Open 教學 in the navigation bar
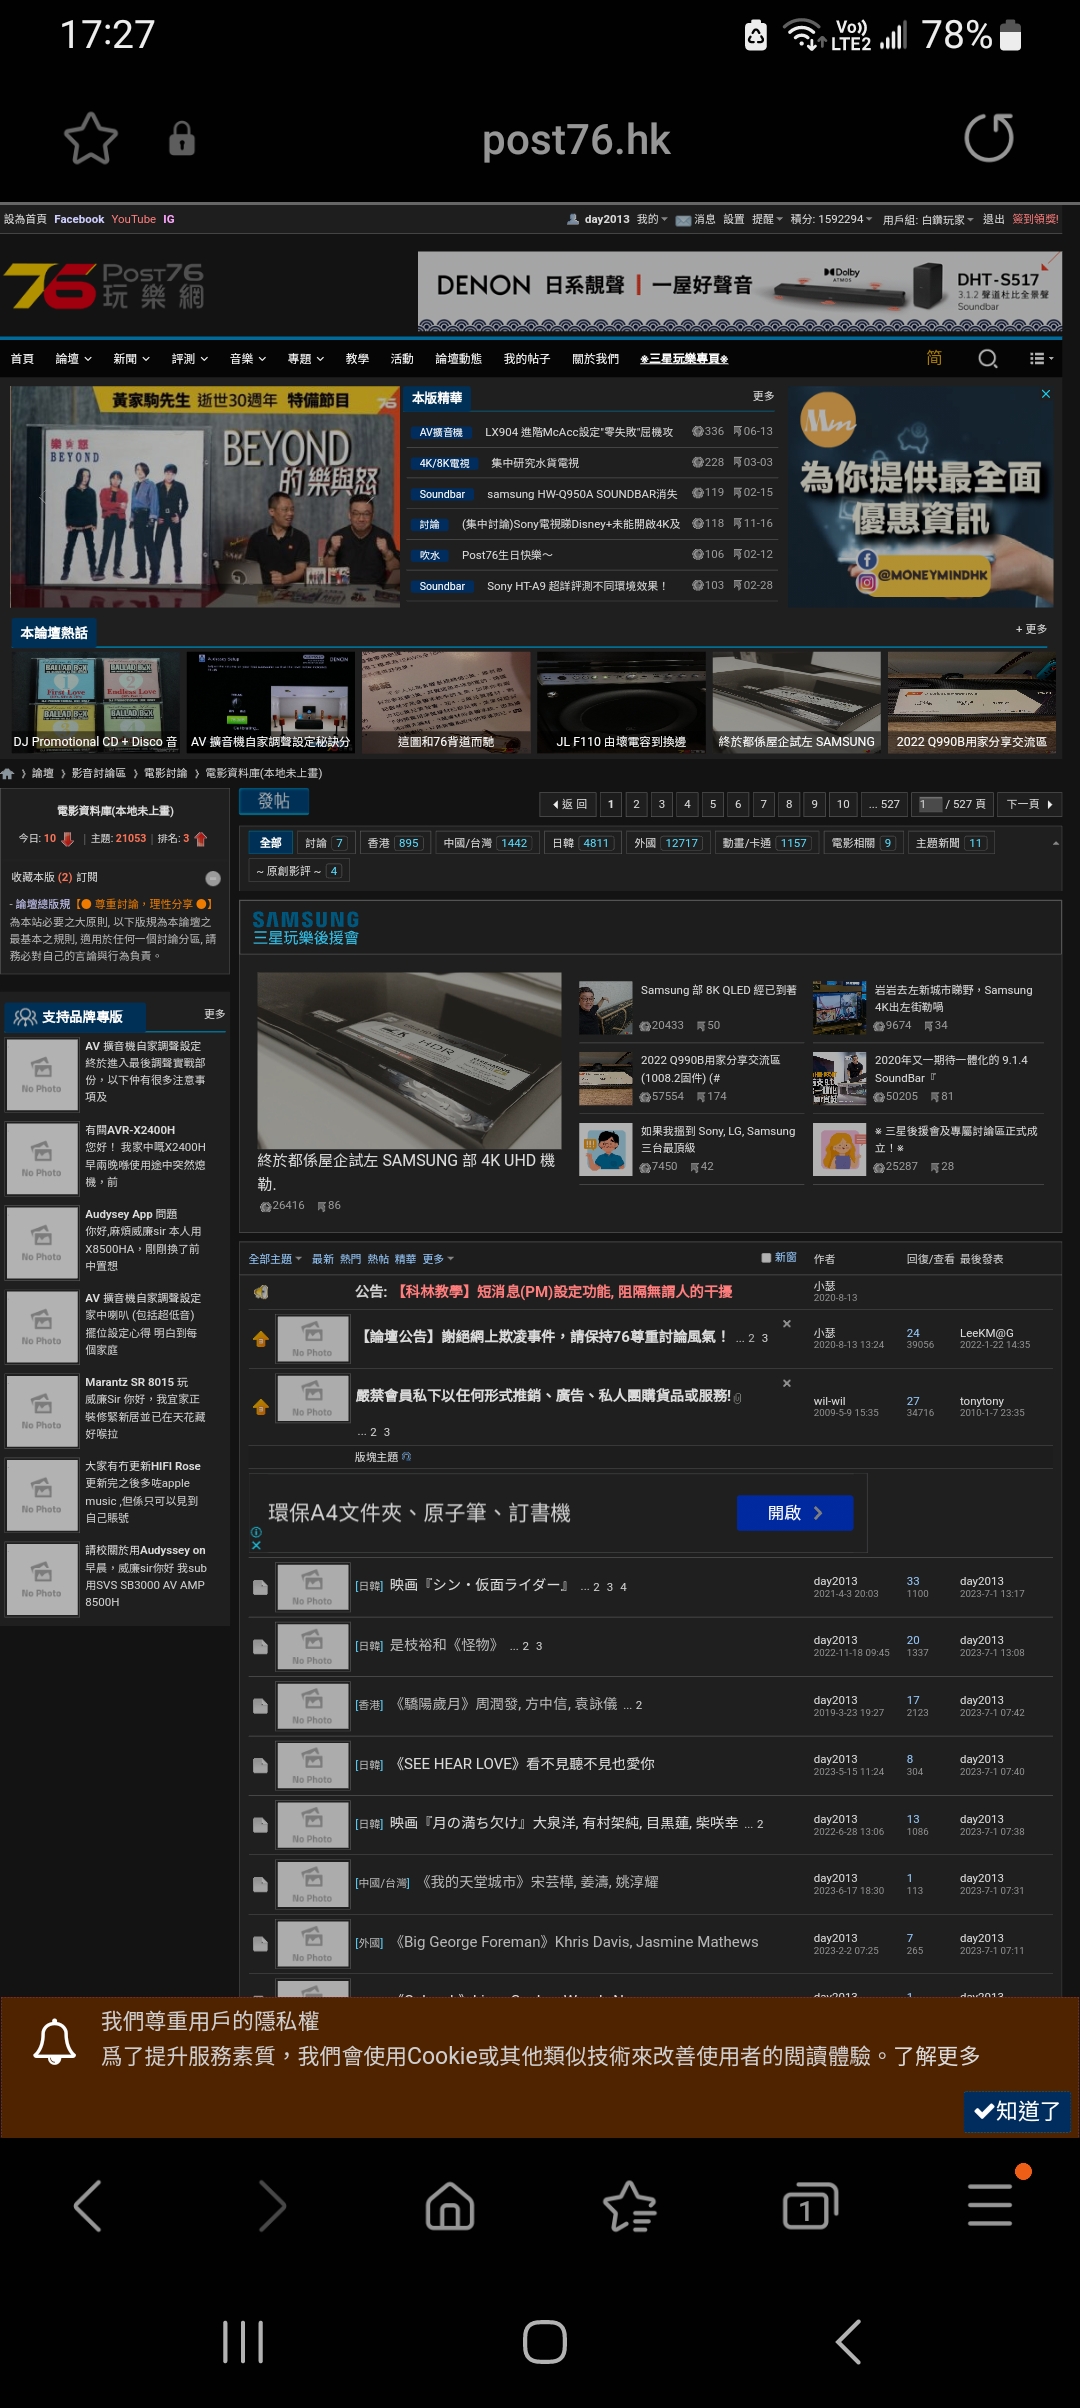1080x2408 pixels. pos(357,359)
